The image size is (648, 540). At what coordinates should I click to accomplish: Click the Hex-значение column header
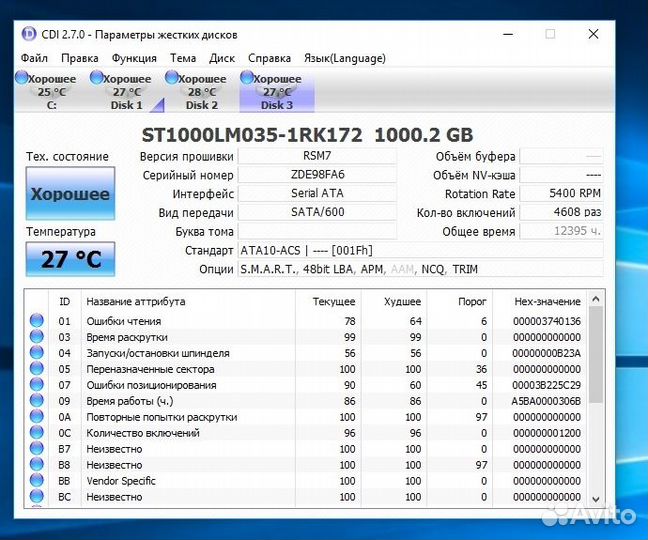[x=539, y=302]
